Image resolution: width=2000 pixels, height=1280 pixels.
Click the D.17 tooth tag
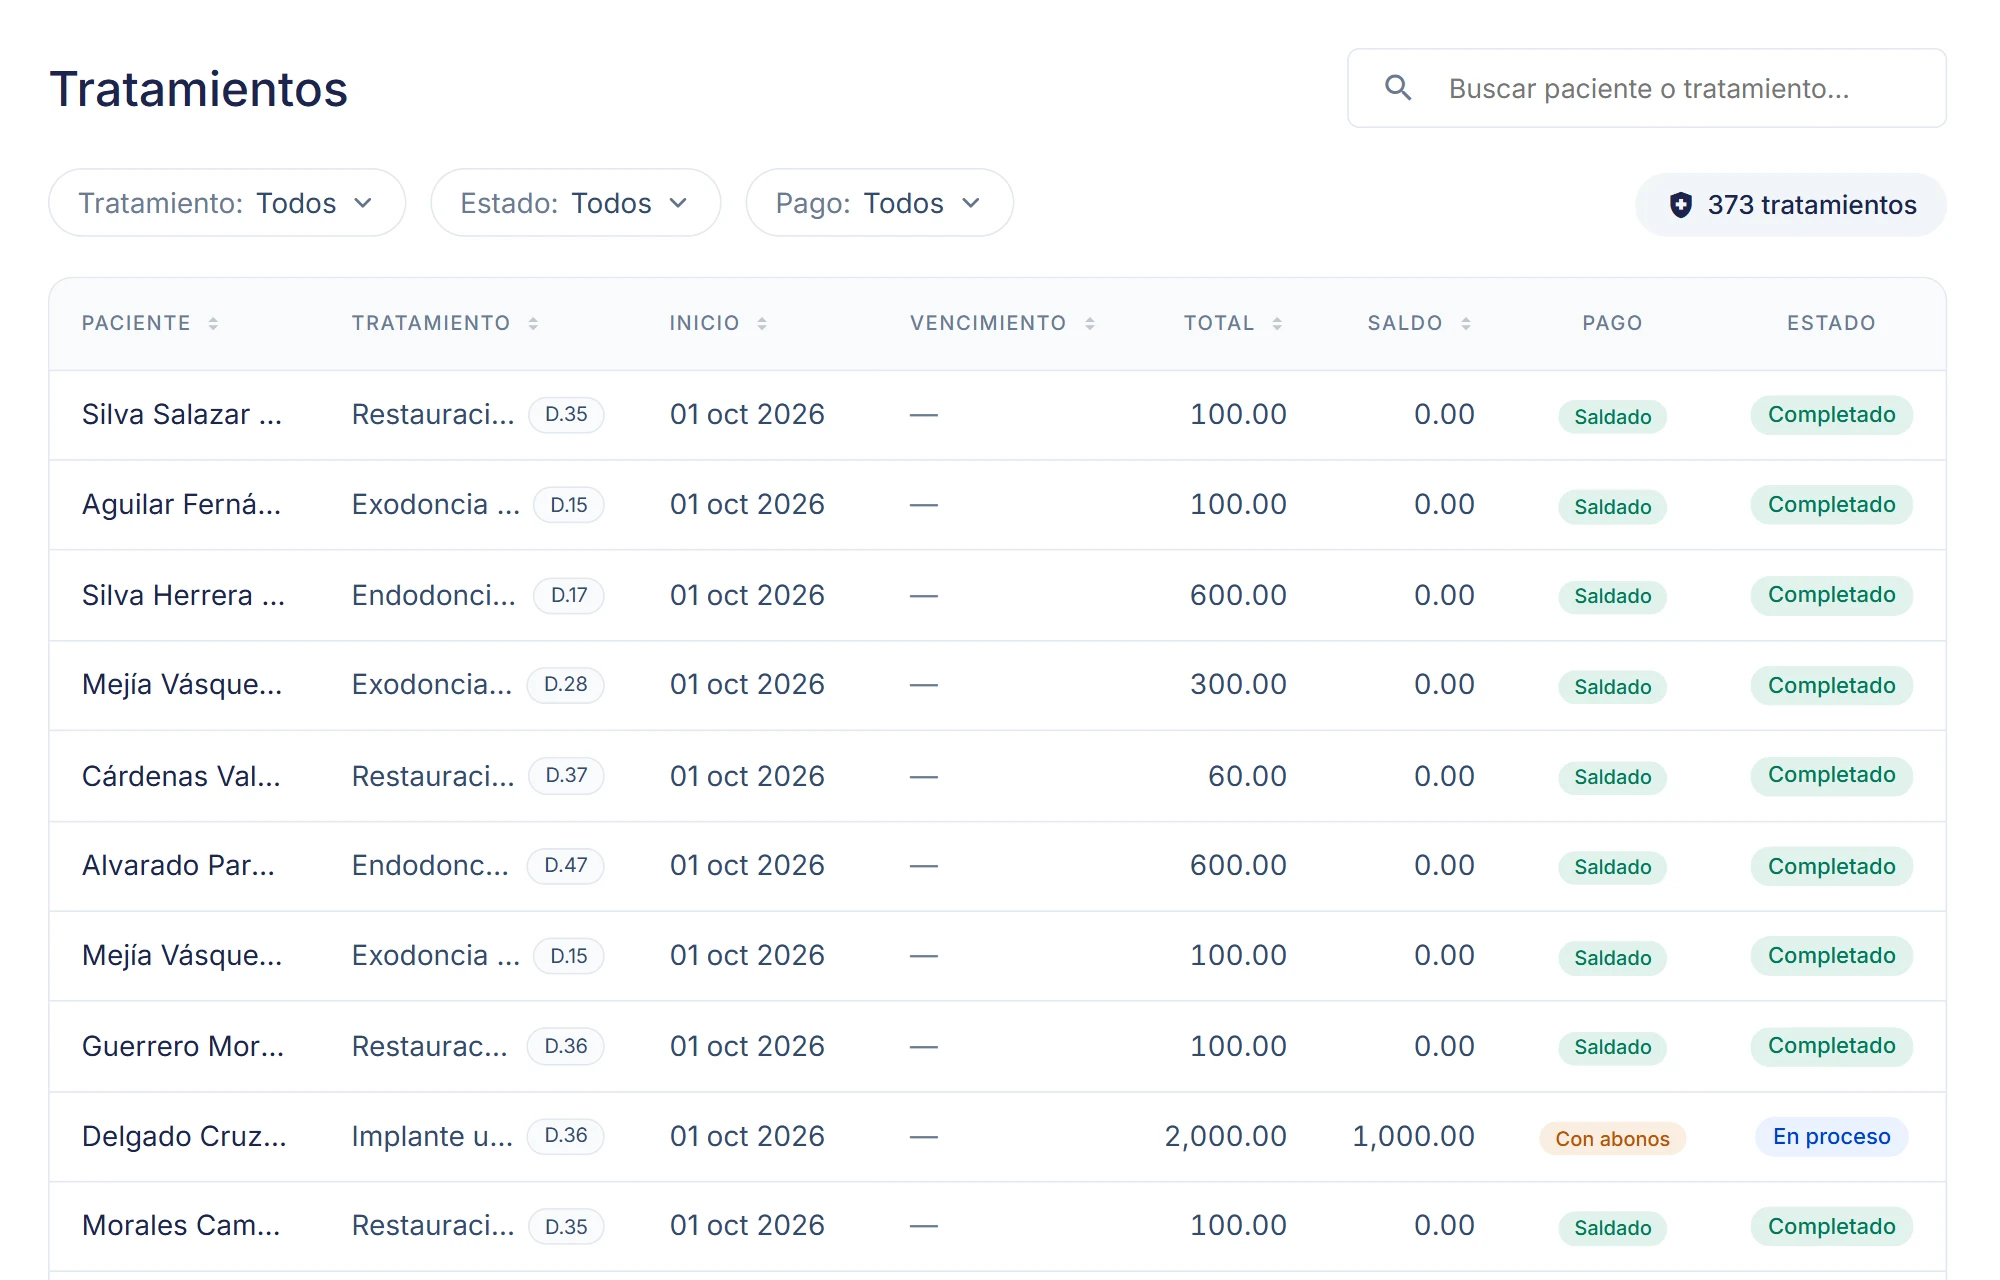pos(568,595)
